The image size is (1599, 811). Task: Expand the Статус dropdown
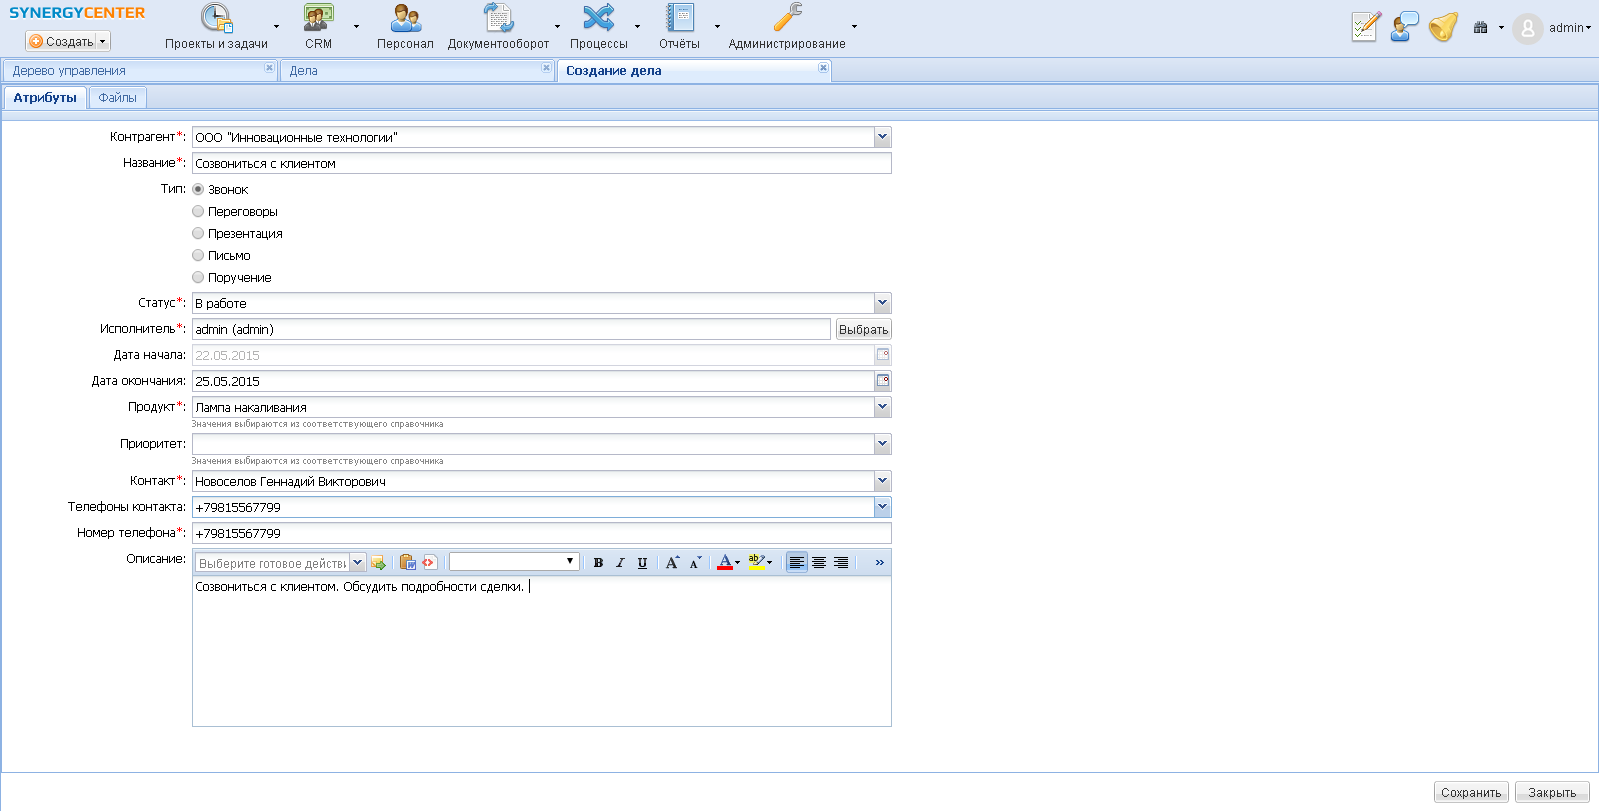(882, 303)
